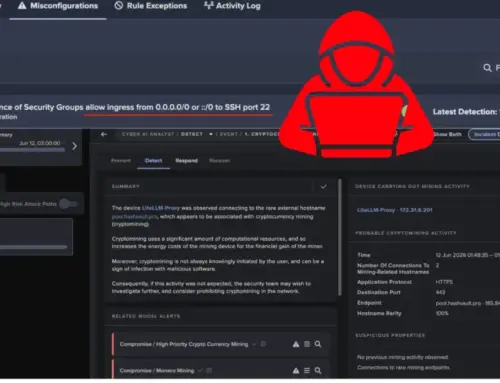The width and height of the screenshot is (500, 383).
Task: Open the Activity Log tab
Action: pyautogui.click(x=232, y=6)
